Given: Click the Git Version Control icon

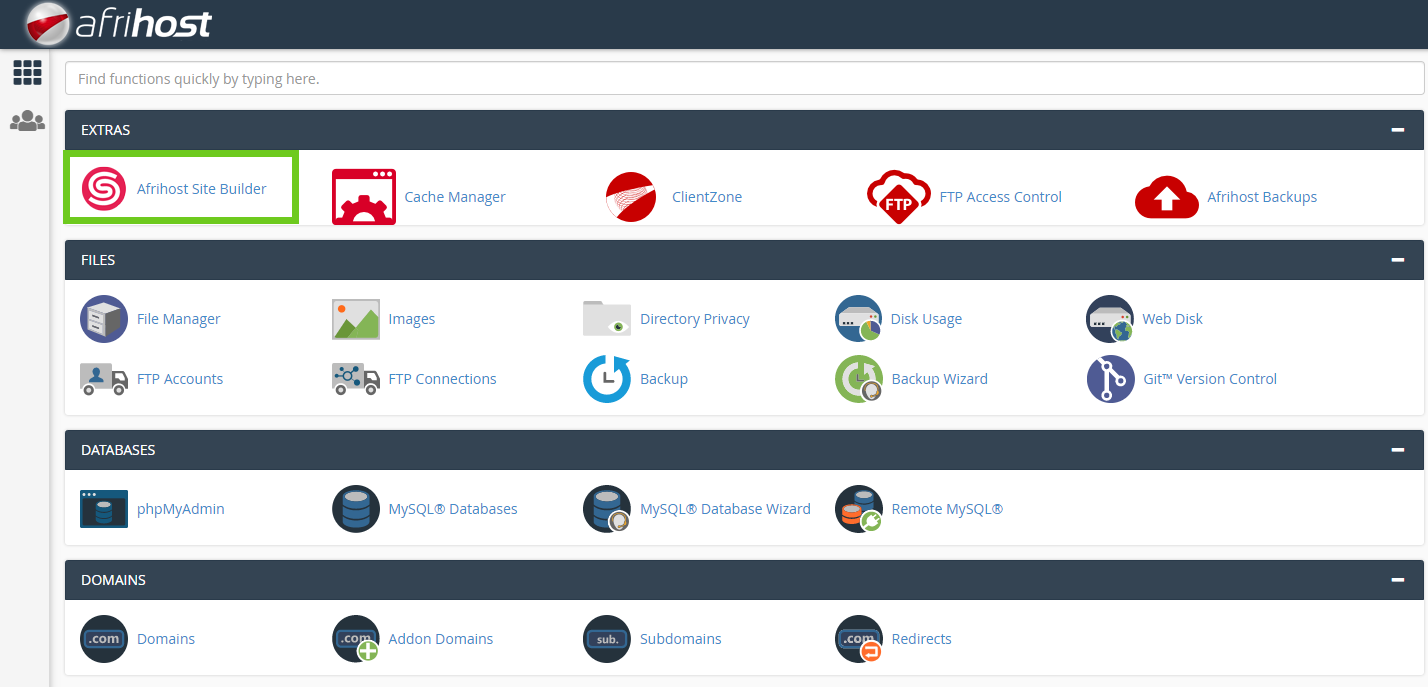Looking at the screenshot, I should 1110,379.
